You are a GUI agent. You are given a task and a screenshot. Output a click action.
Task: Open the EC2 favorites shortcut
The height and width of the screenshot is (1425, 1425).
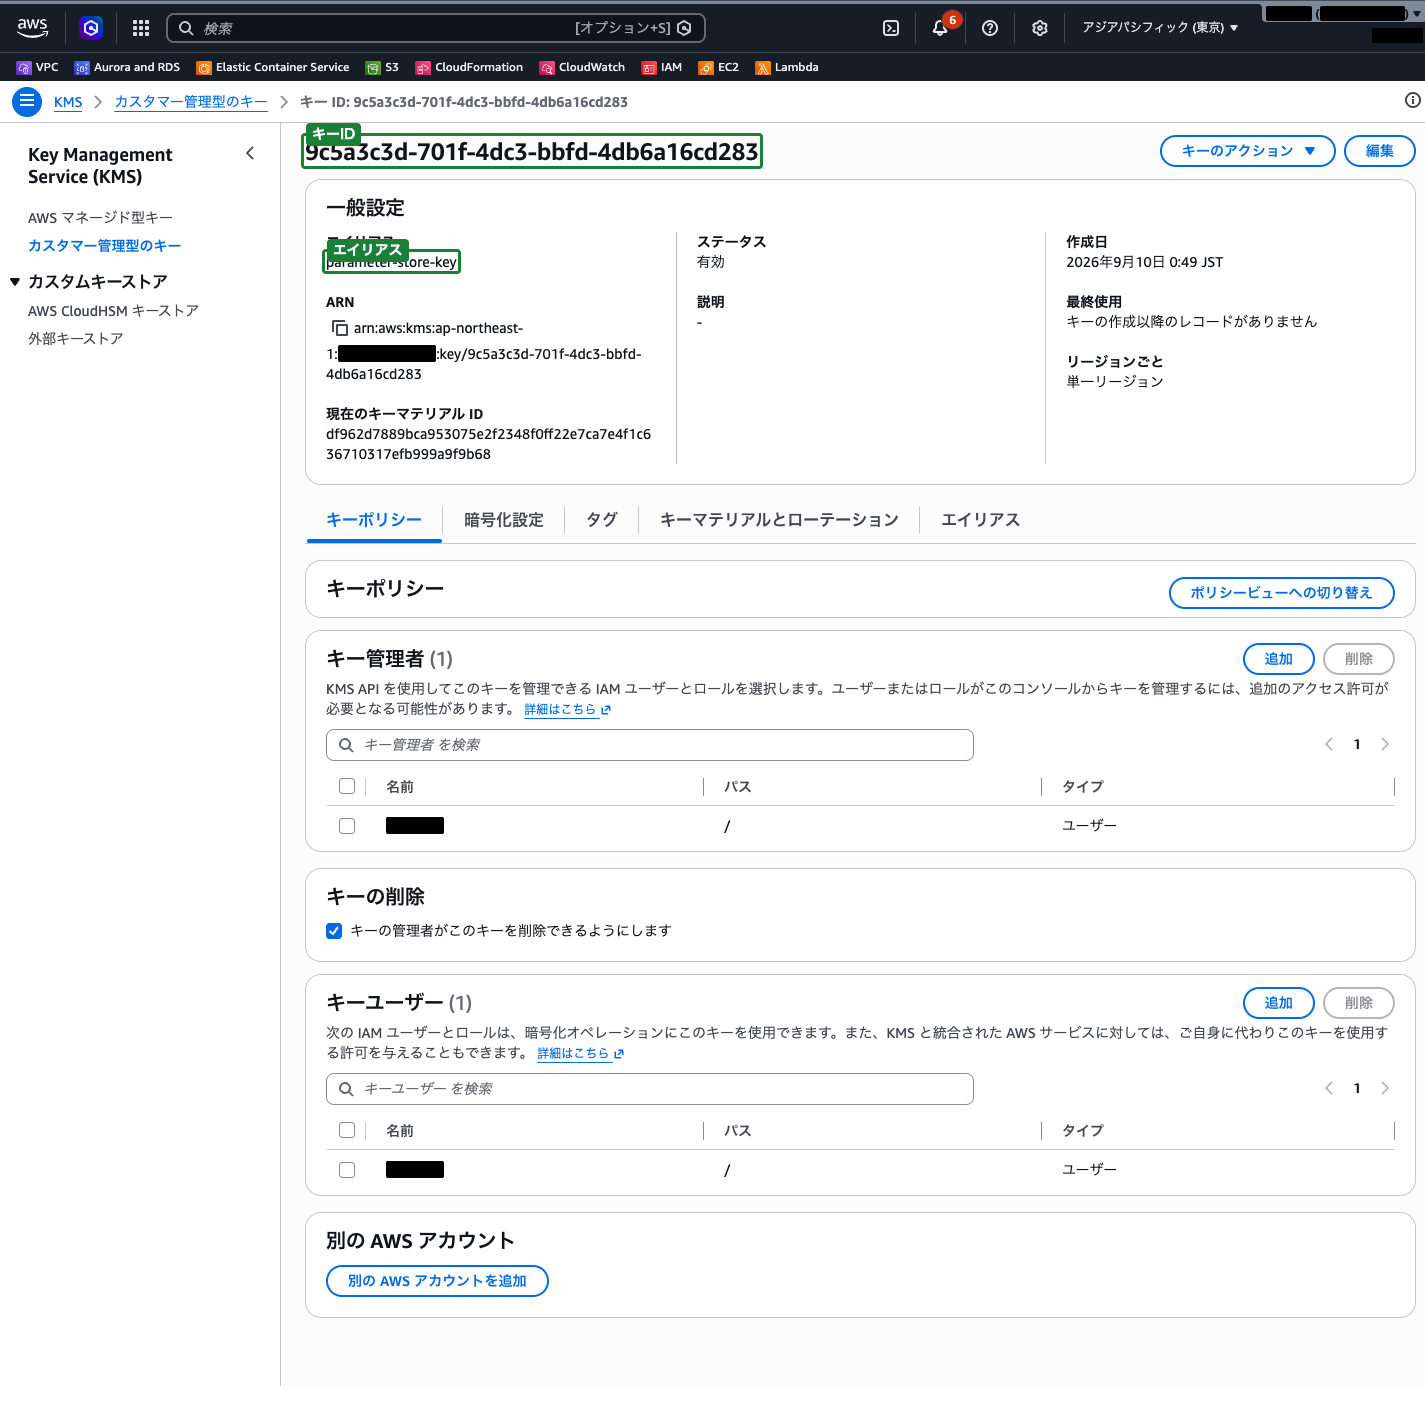719,67
